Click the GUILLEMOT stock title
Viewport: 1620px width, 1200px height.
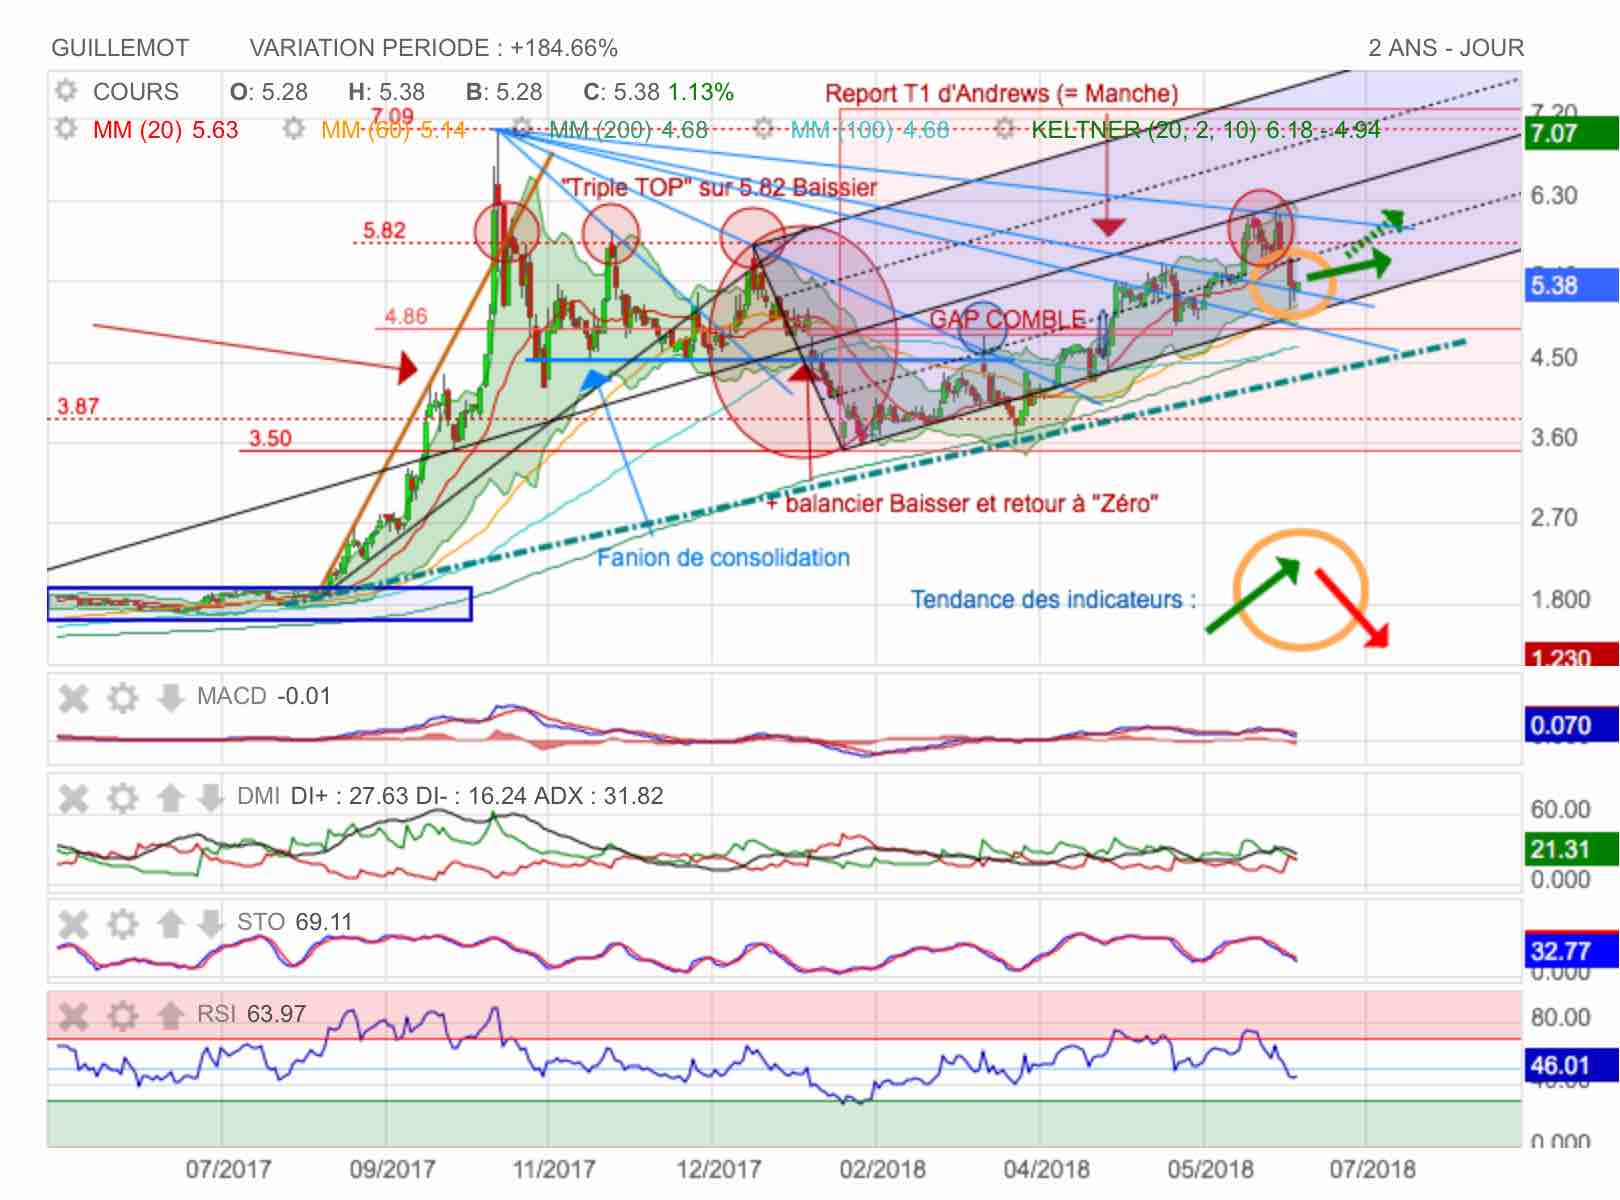pos(120,48)
